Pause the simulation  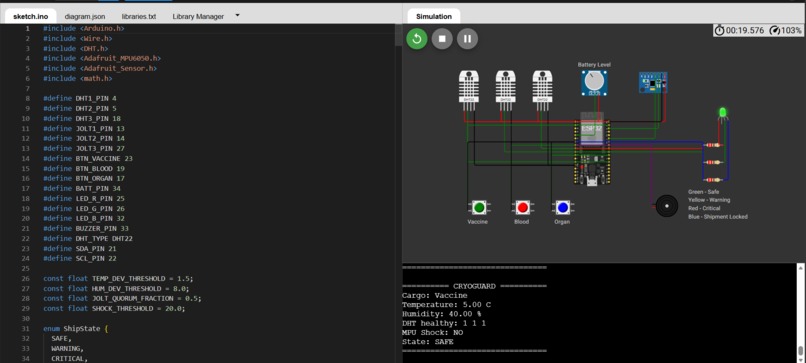[x=467, y=39]
